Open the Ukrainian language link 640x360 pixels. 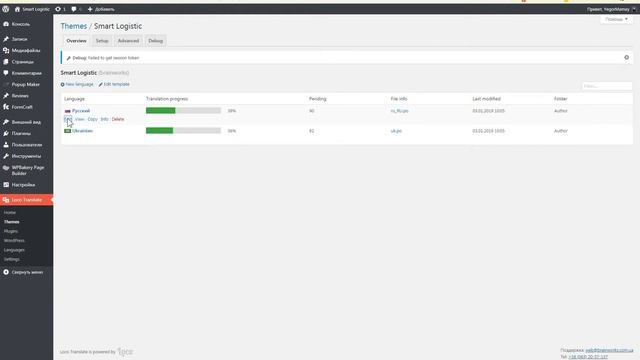tap(82, 131)
